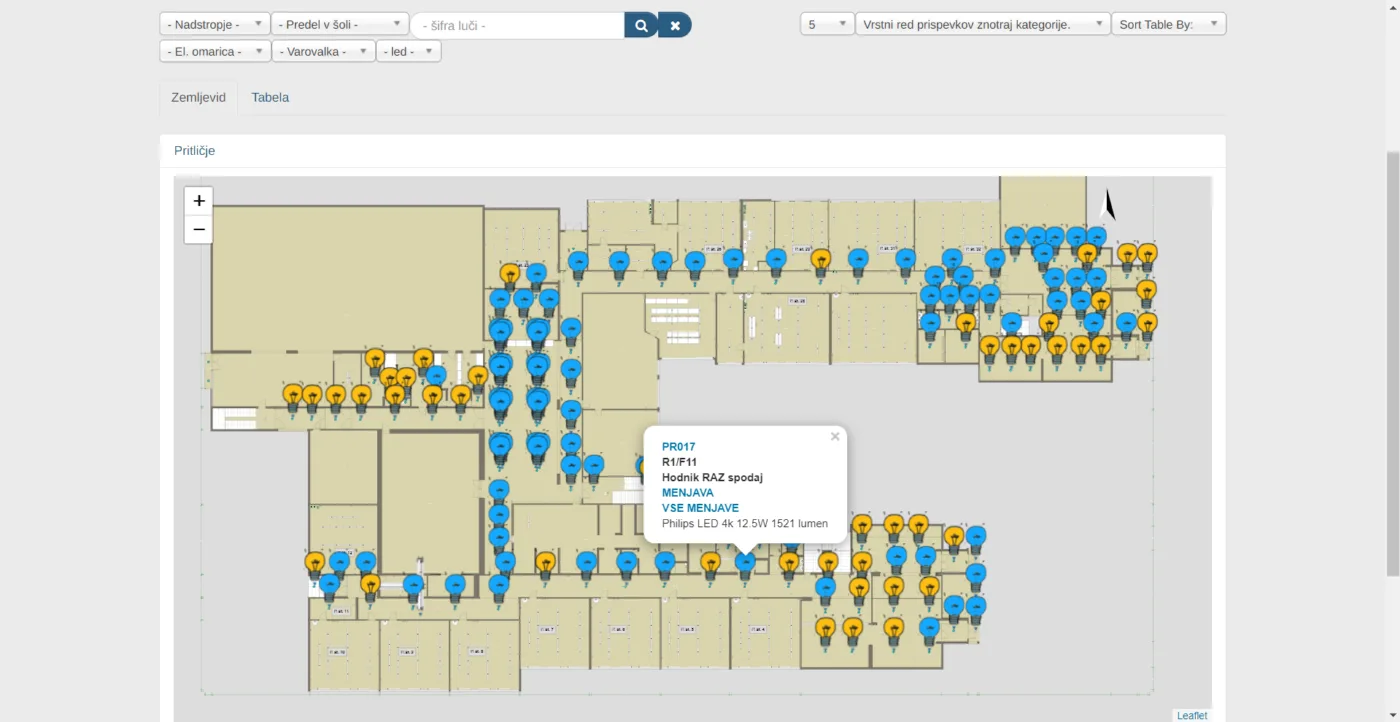Zoom in on the map

pos(199,201)
